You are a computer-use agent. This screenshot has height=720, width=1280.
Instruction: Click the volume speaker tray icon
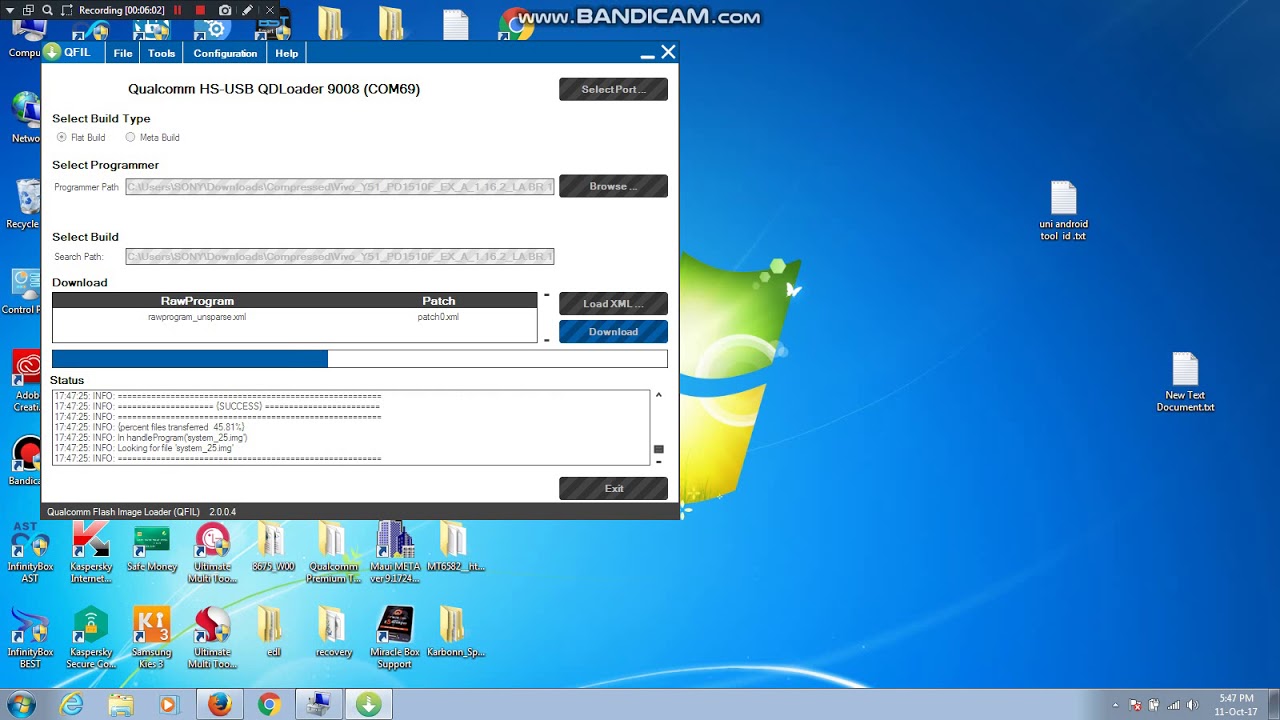pyautogui.click(x=1192, y=705)
